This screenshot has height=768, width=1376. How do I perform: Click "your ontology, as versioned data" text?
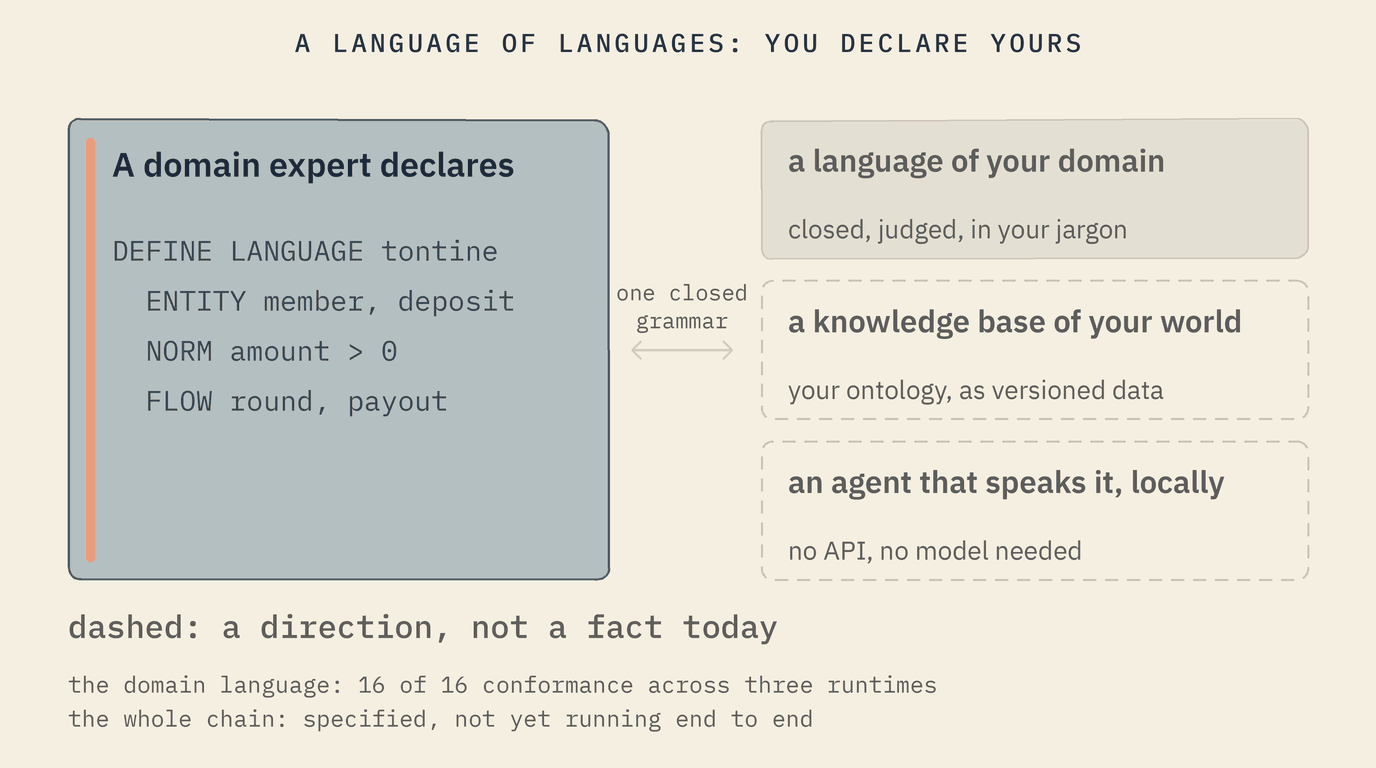tap(976, 390)
